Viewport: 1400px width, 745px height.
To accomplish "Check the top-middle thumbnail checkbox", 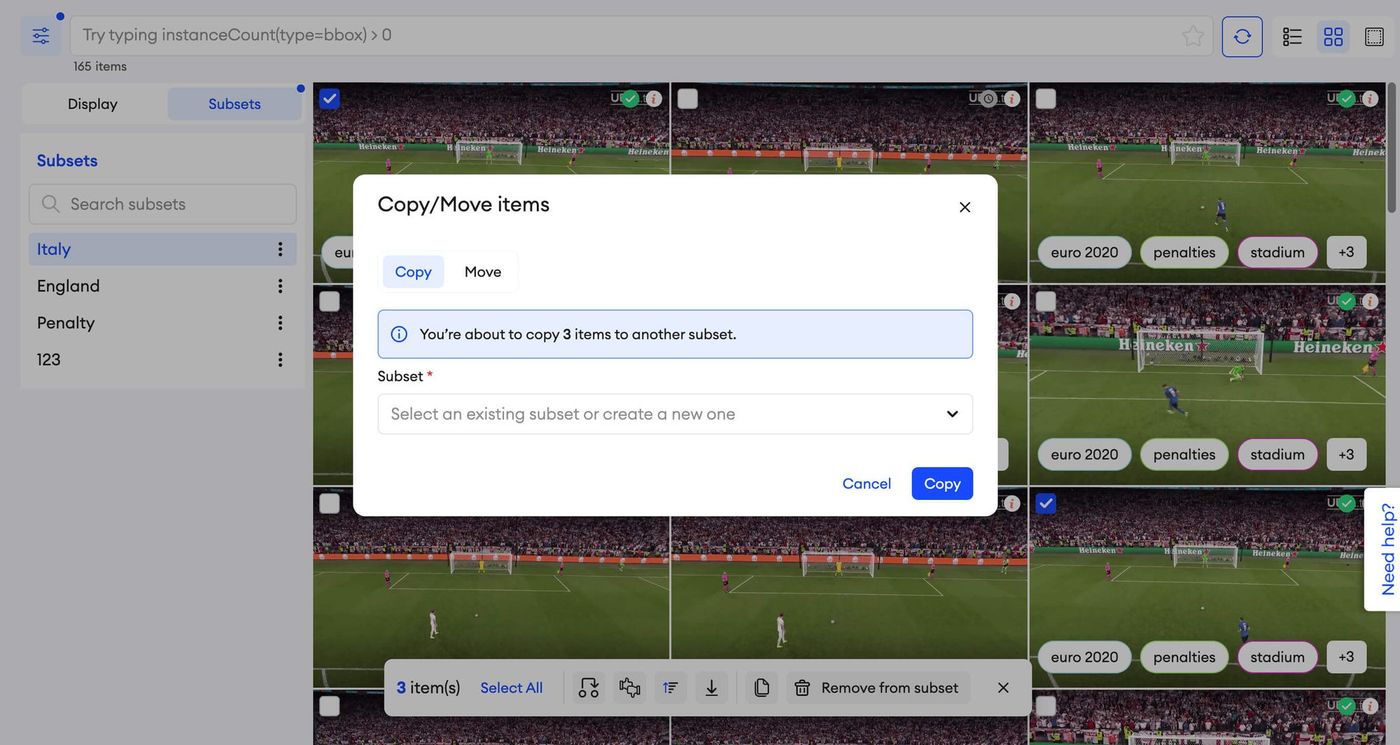I will pyautogui.click(x=688, y=99).
